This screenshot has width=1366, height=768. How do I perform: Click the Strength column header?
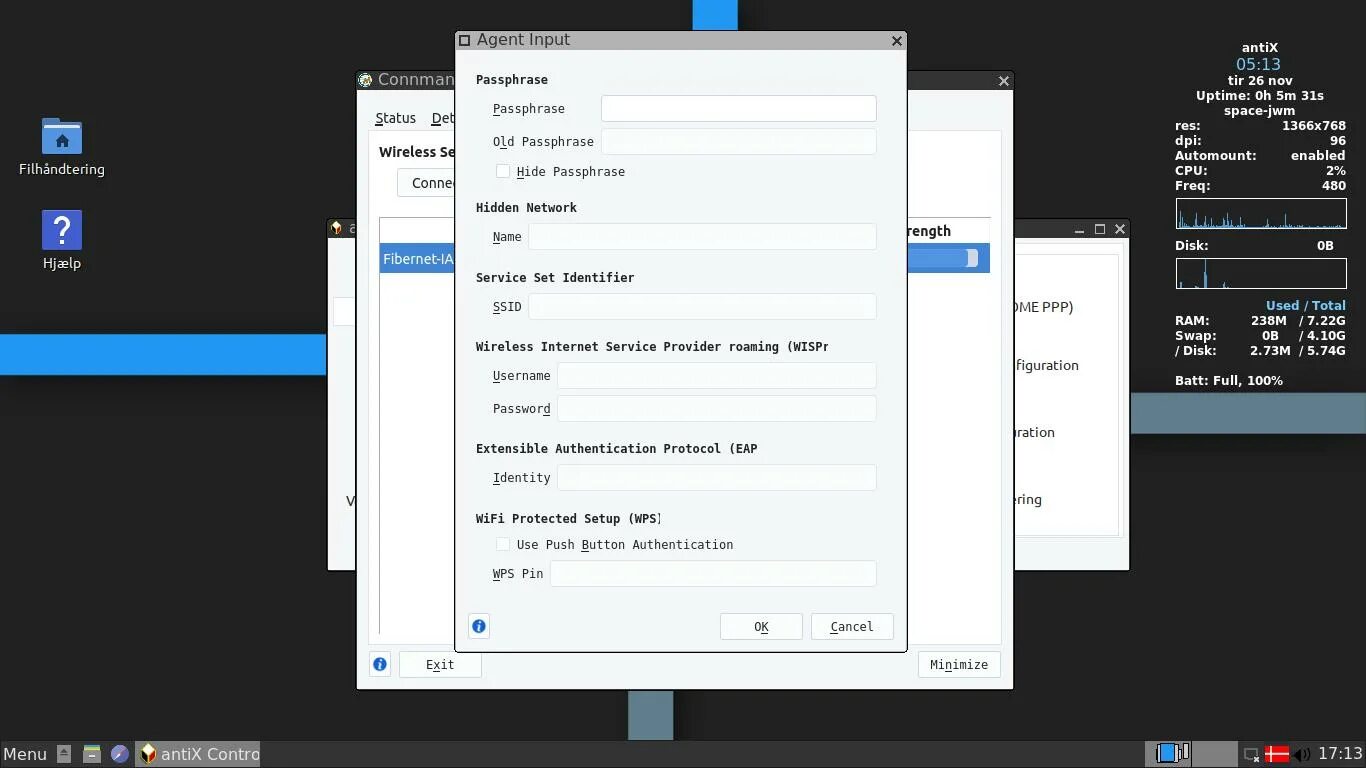[929, 231]
